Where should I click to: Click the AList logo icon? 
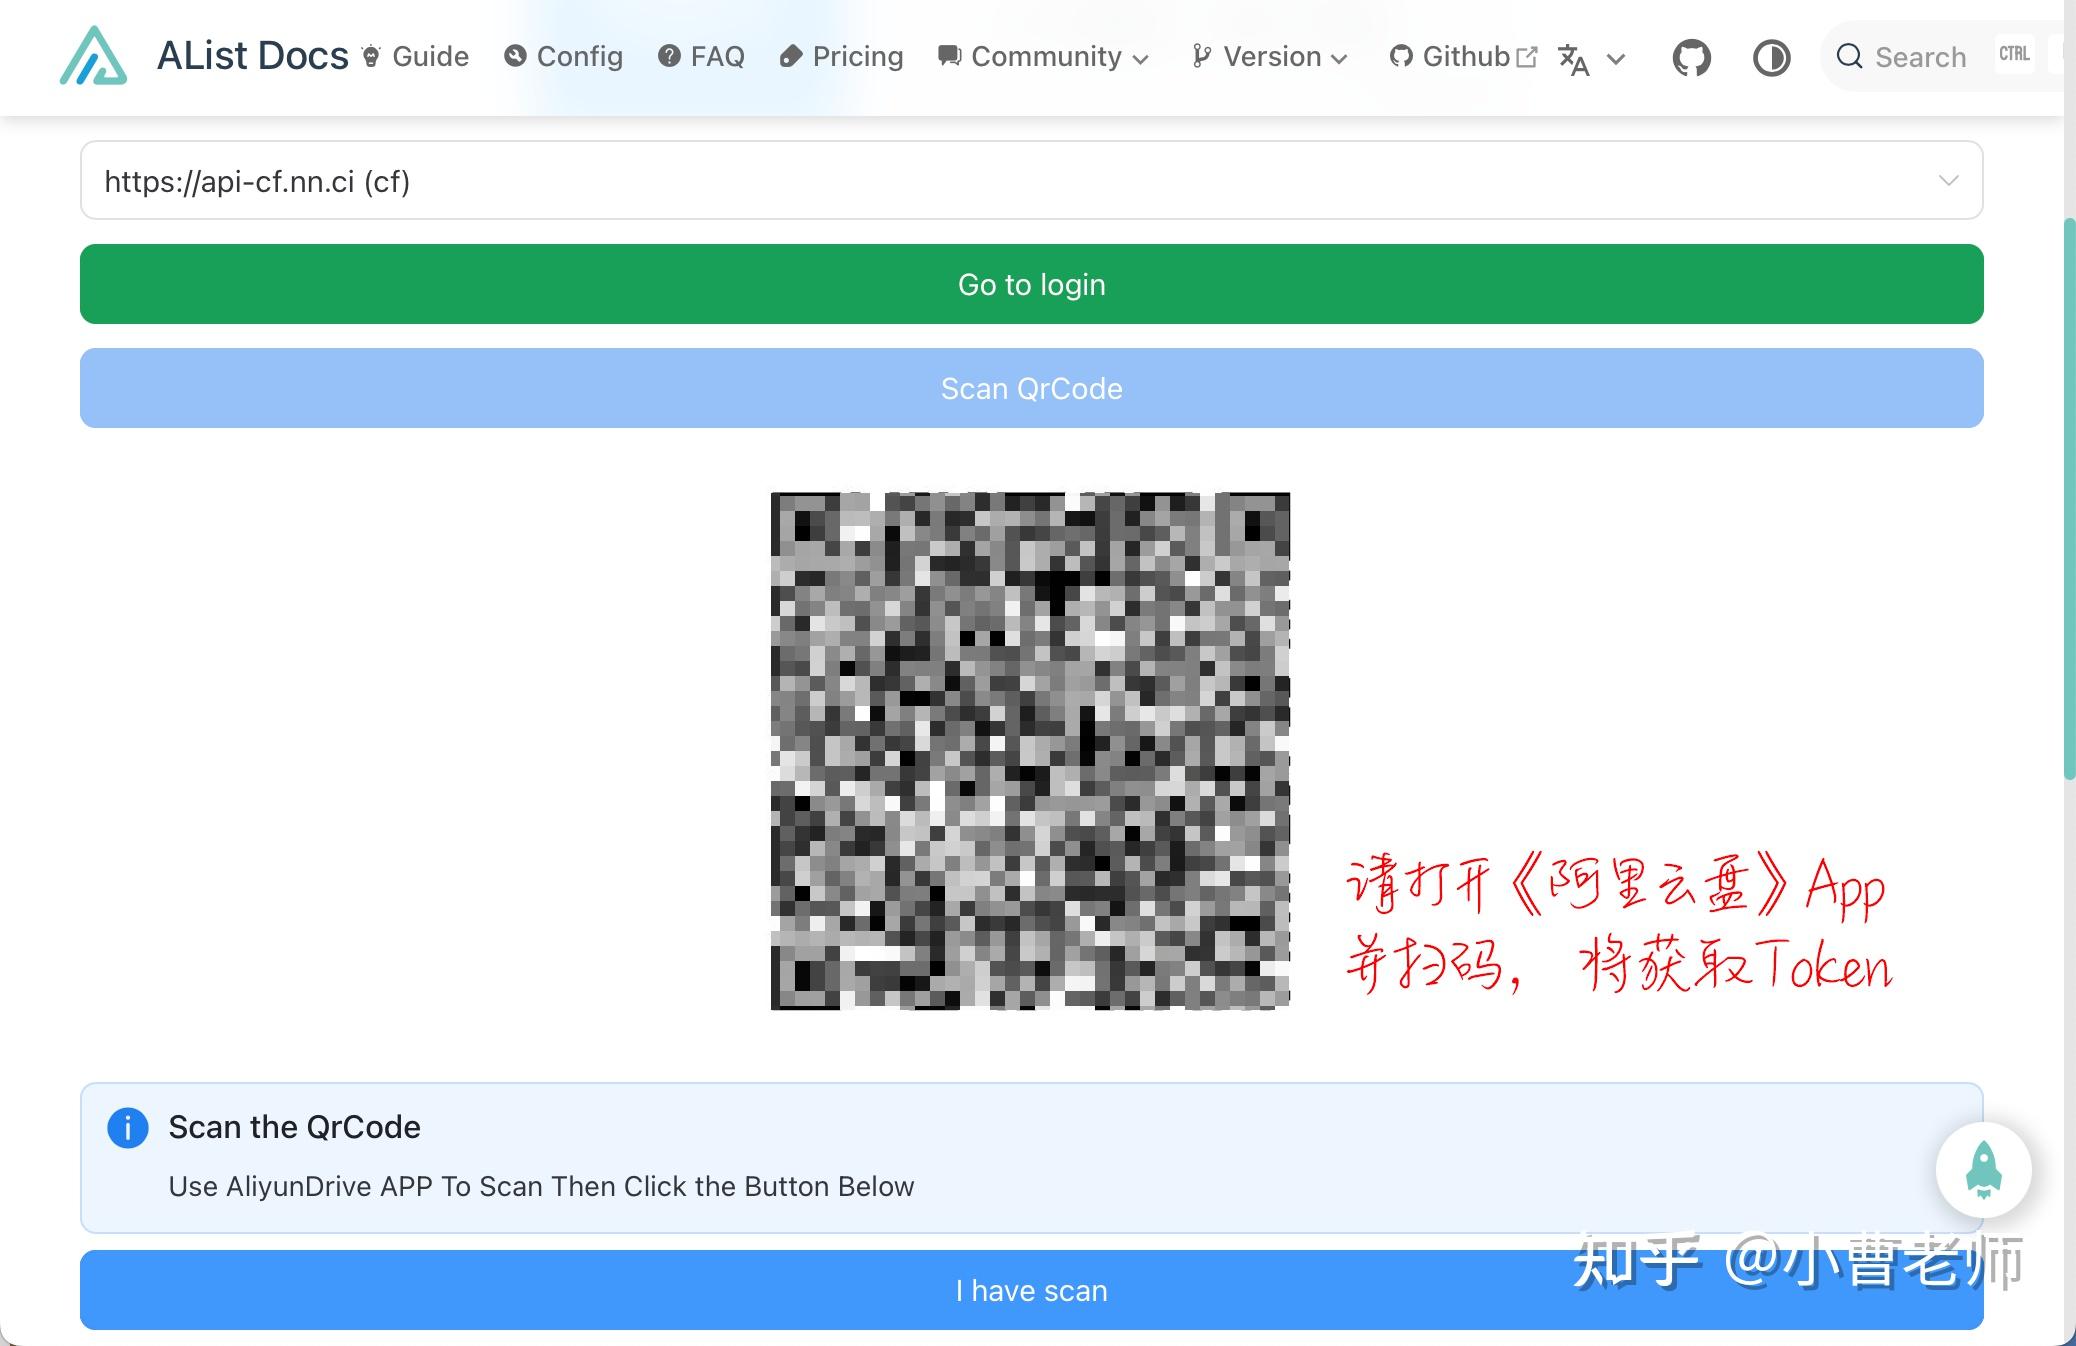(x=94, y=56)
